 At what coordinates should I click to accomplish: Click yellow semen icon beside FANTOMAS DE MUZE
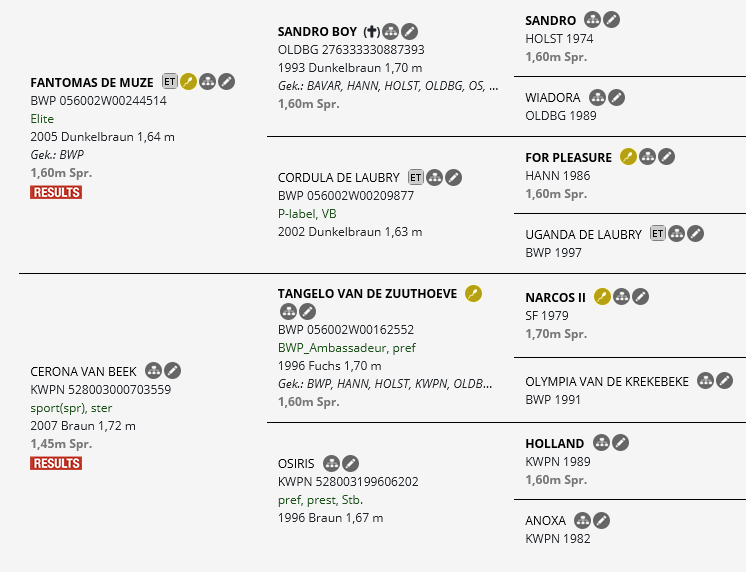click(188, 82)
